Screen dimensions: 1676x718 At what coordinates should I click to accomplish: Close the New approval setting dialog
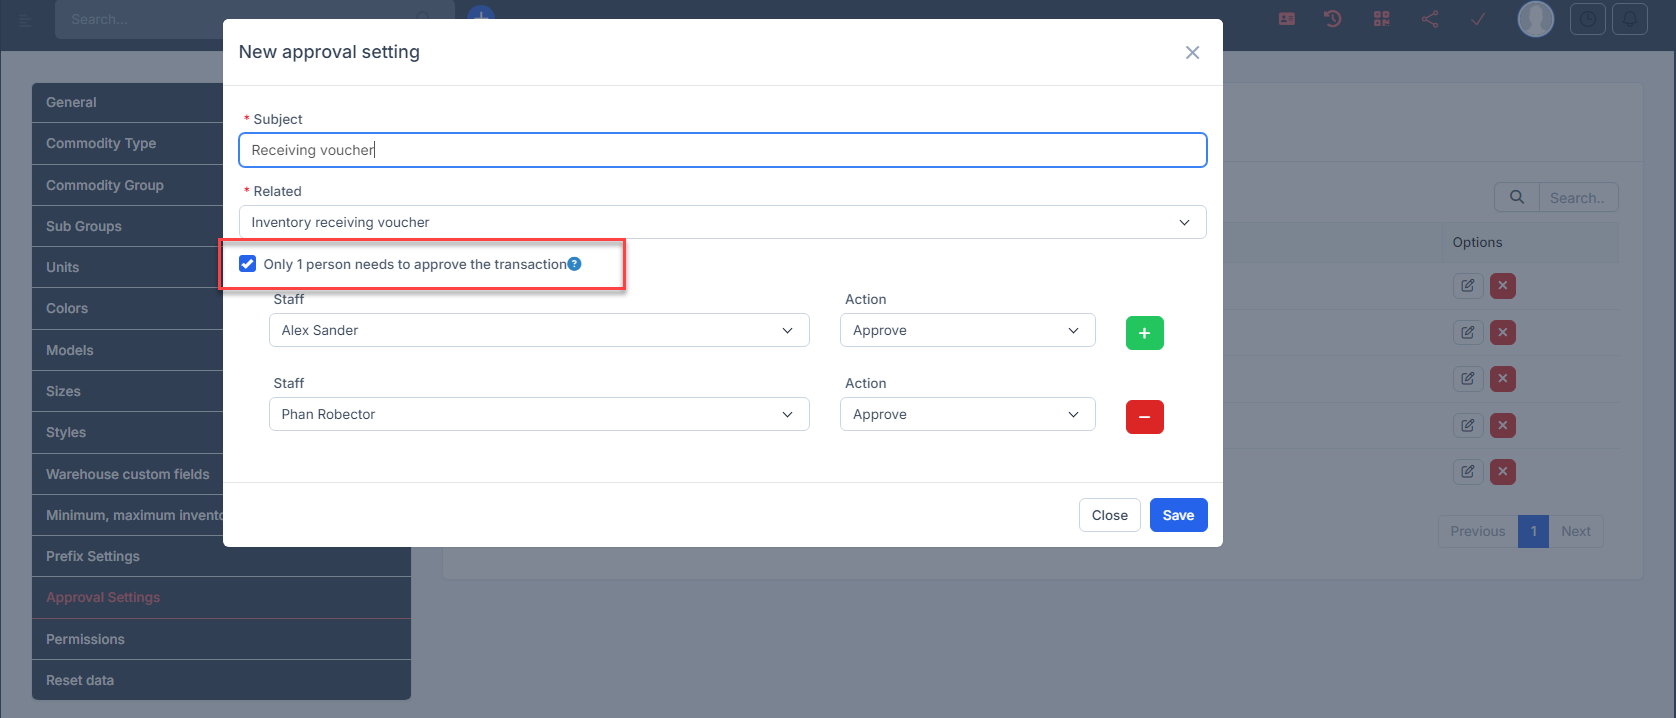pos(1192,53)
